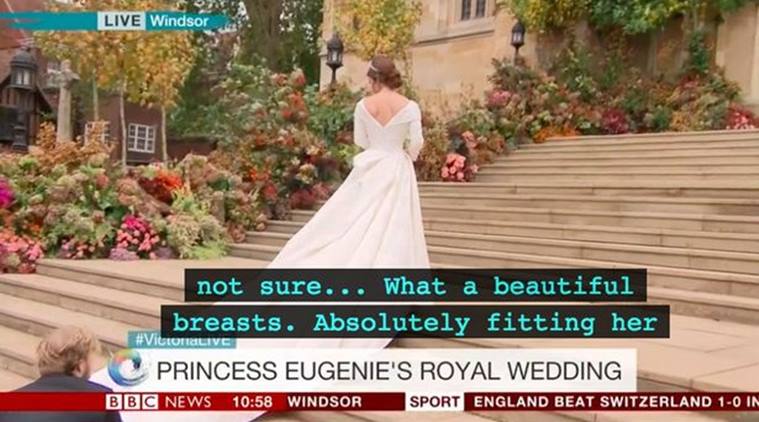
Task: Click Princess Eugenie's Royal Wedding headline banner
Action: tap(389, 371)
